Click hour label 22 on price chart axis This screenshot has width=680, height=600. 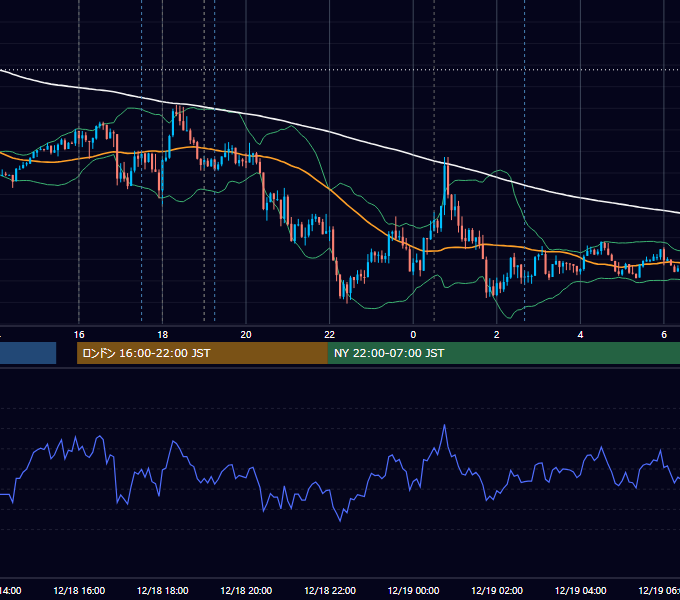click(x=330, y=335)
